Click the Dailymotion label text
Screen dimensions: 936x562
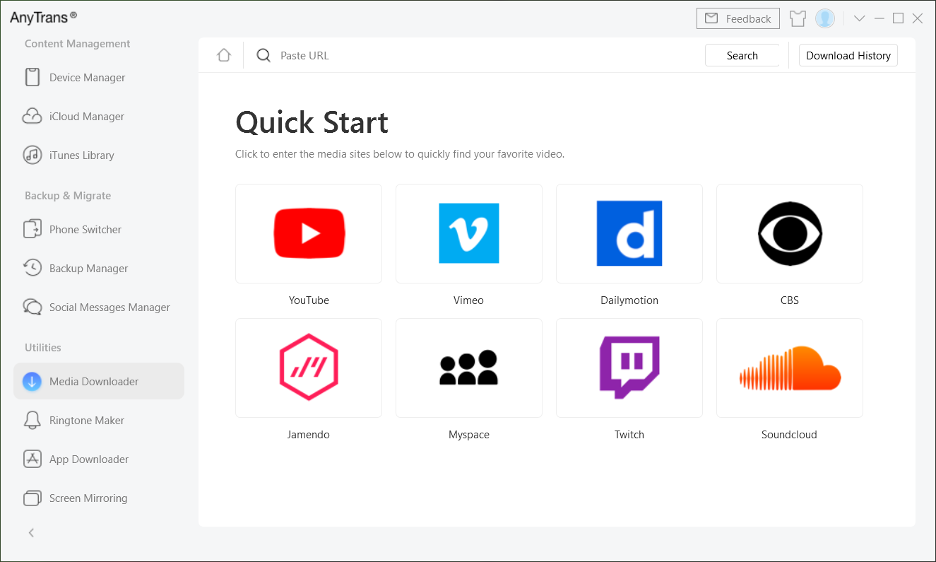pos(629,300)
